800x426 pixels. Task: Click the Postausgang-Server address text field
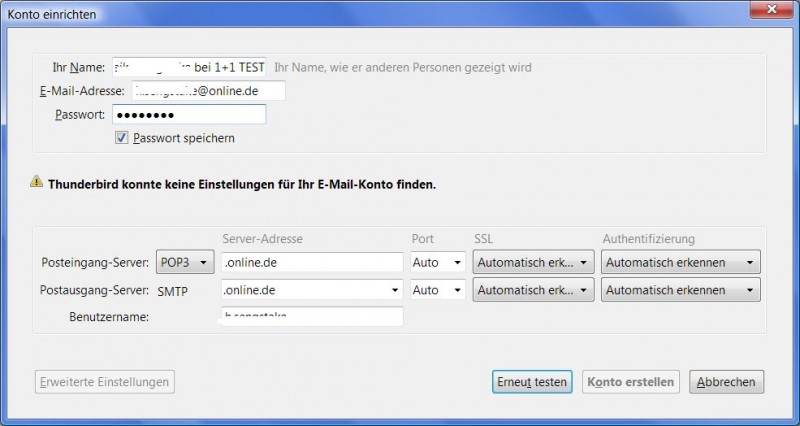pos(300,290)
